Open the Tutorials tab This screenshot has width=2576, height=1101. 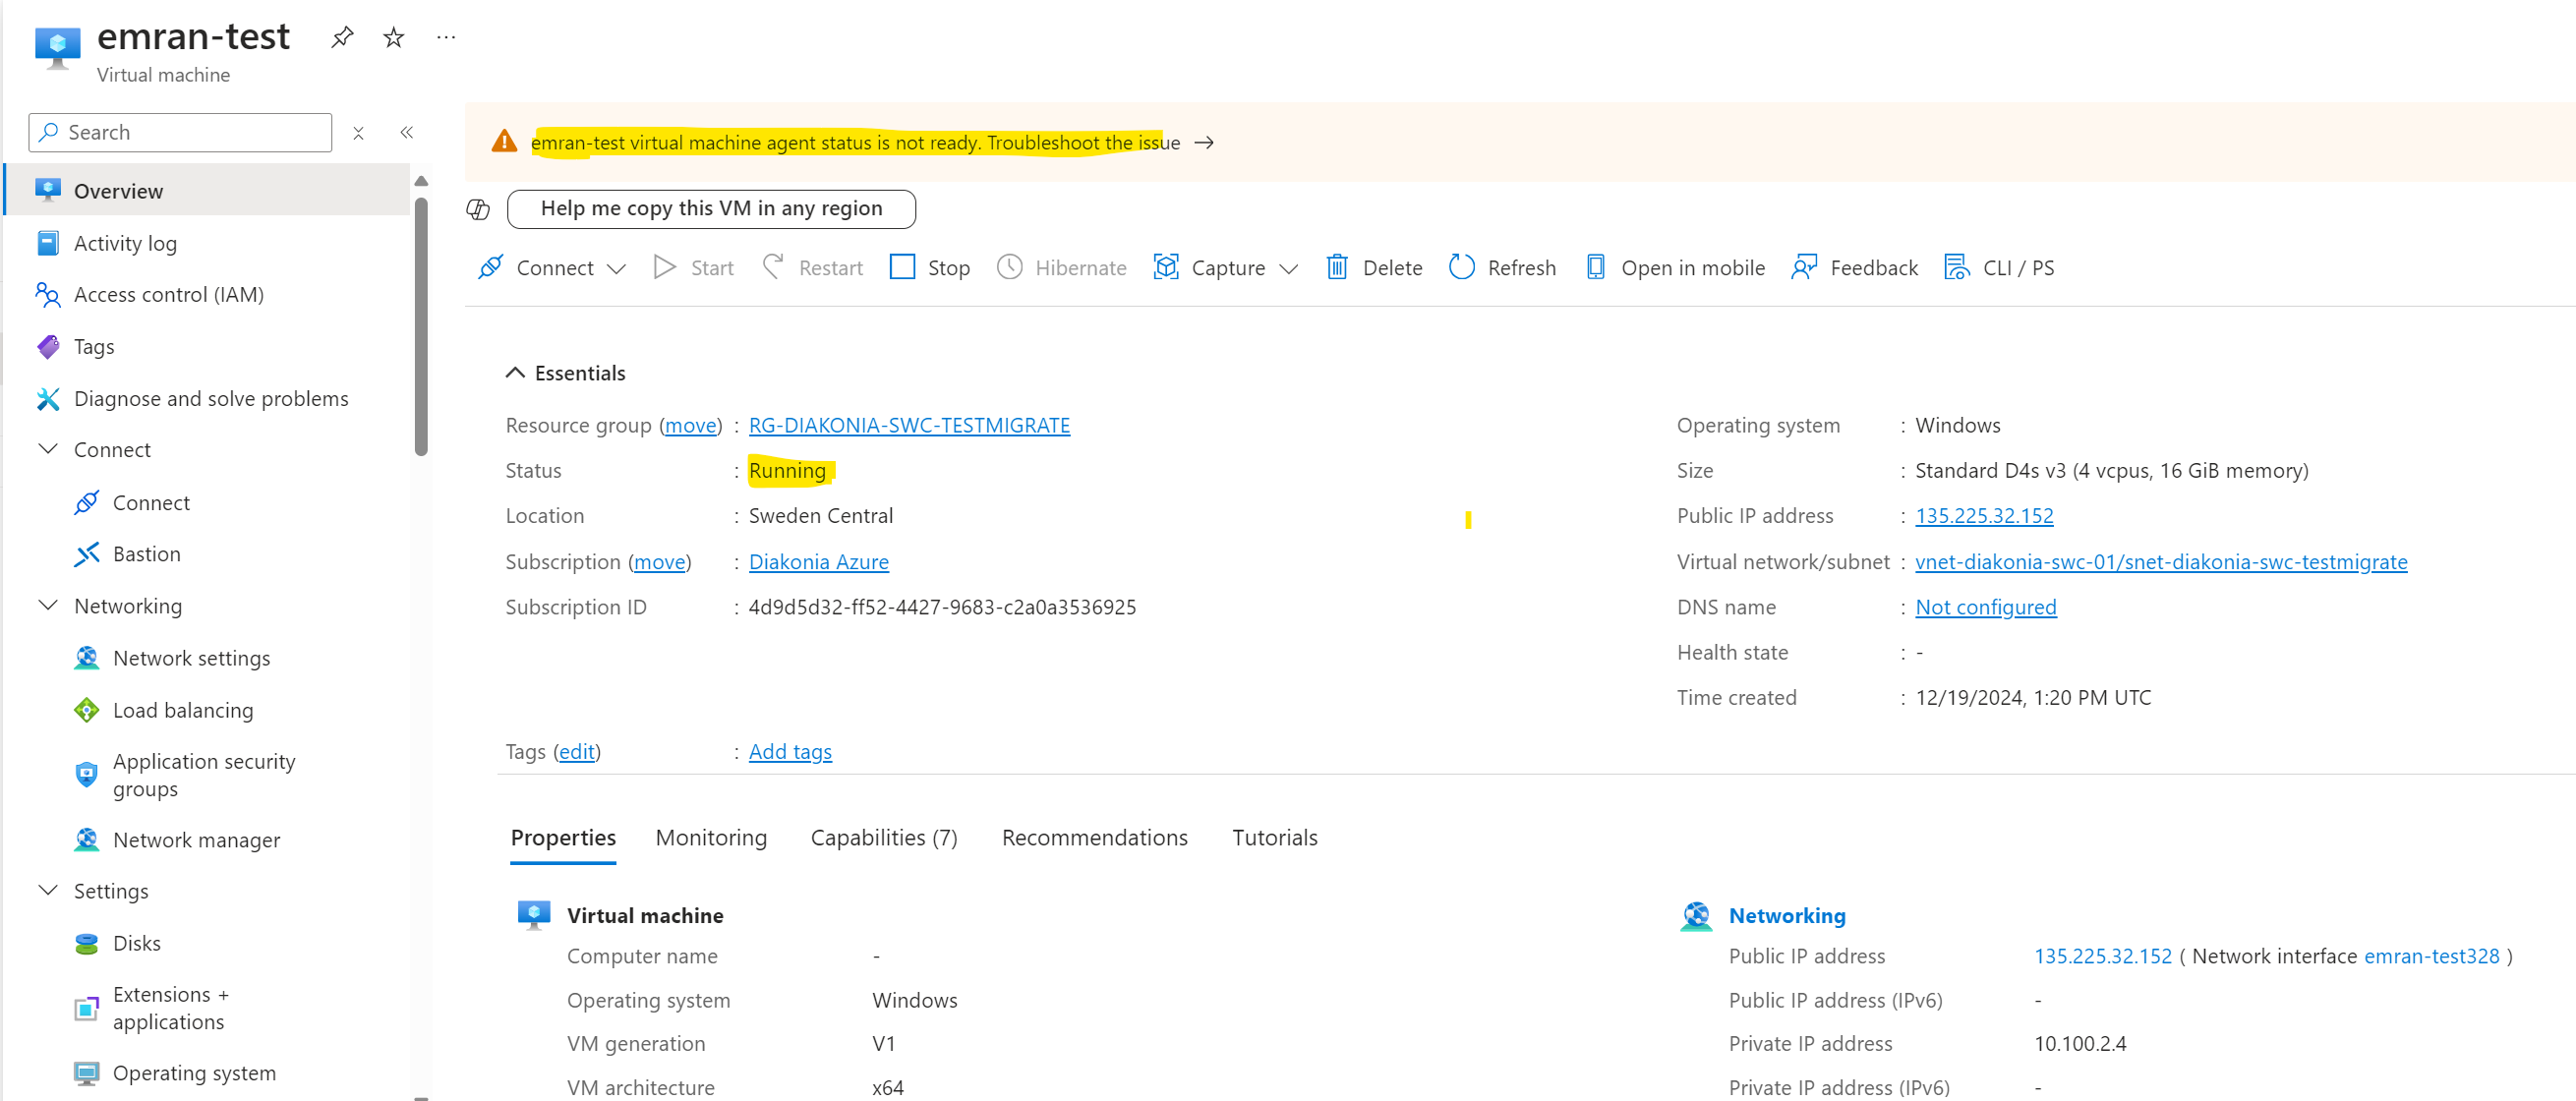point(1274,837)
